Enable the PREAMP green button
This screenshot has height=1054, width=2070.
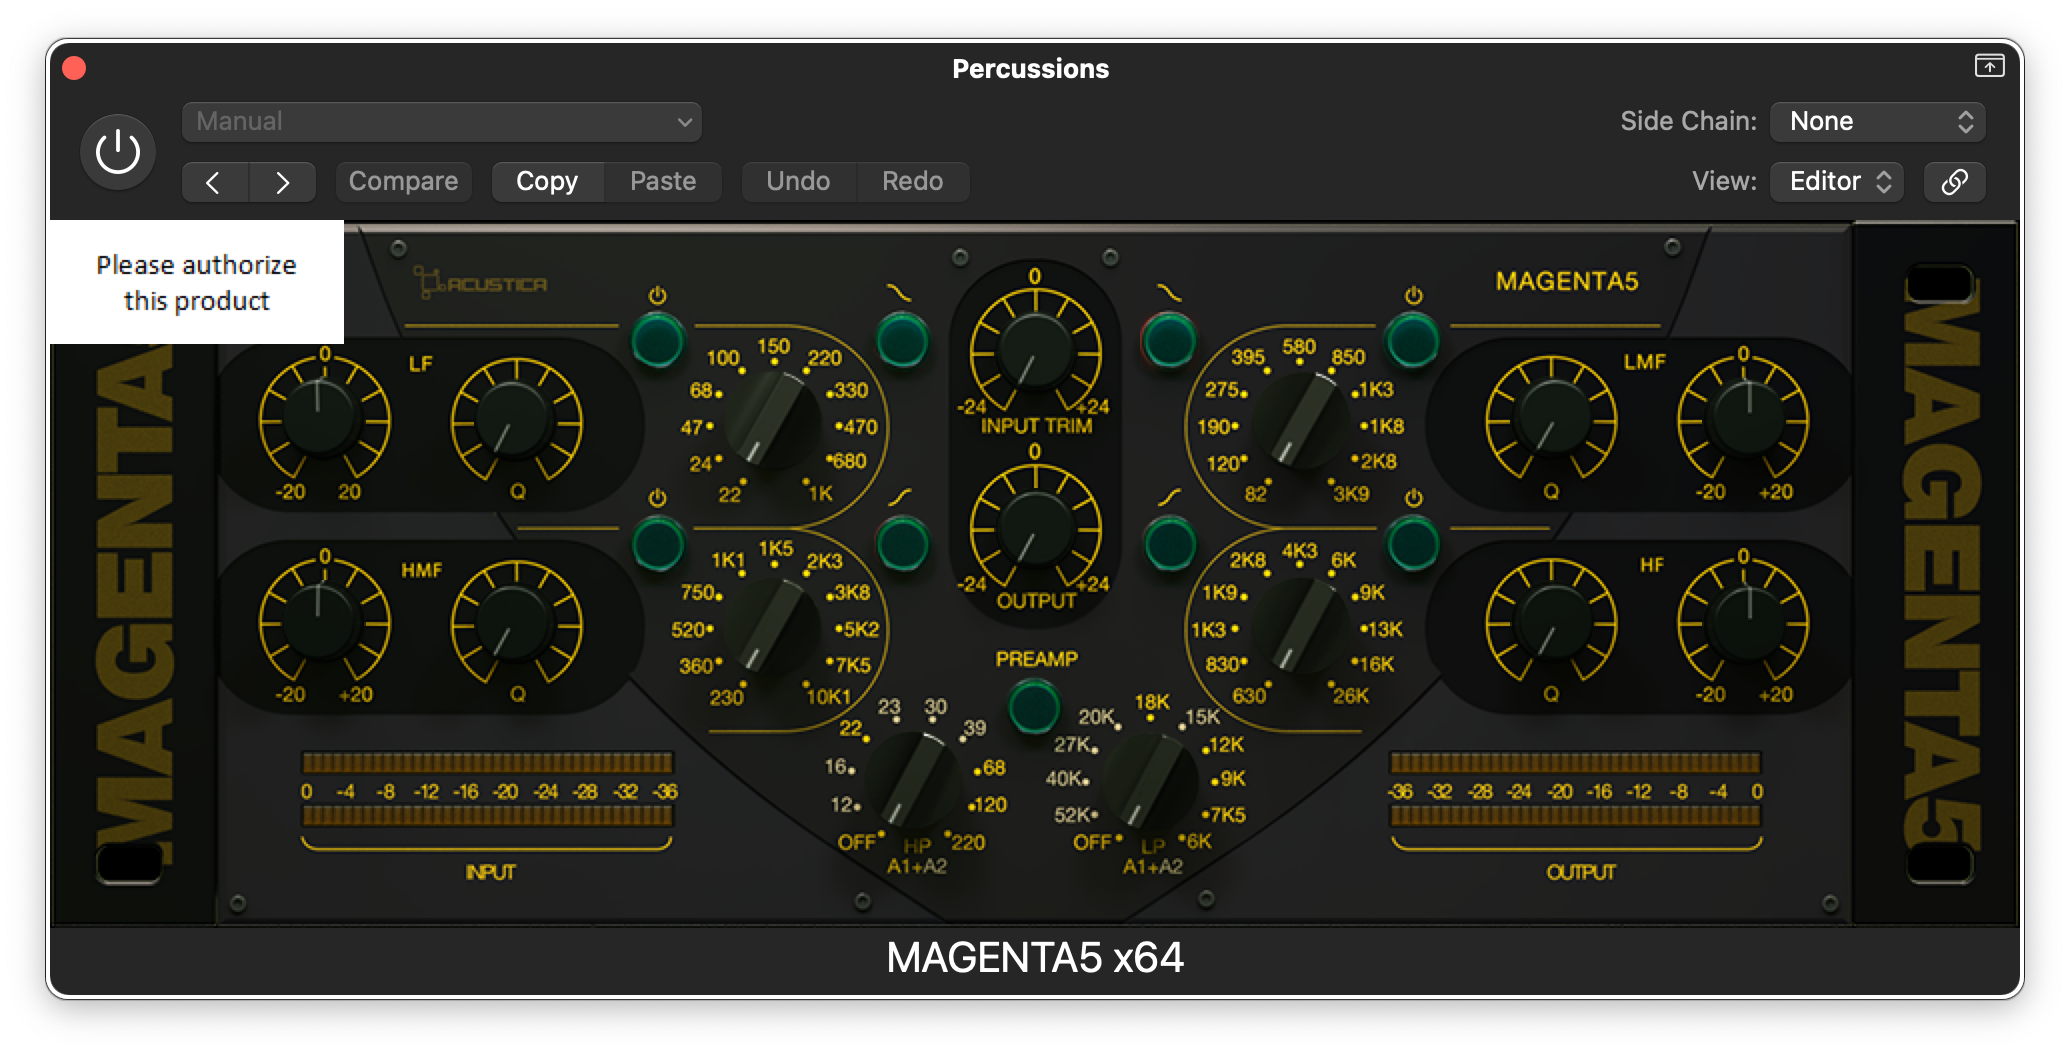[x=1034, y=706]
